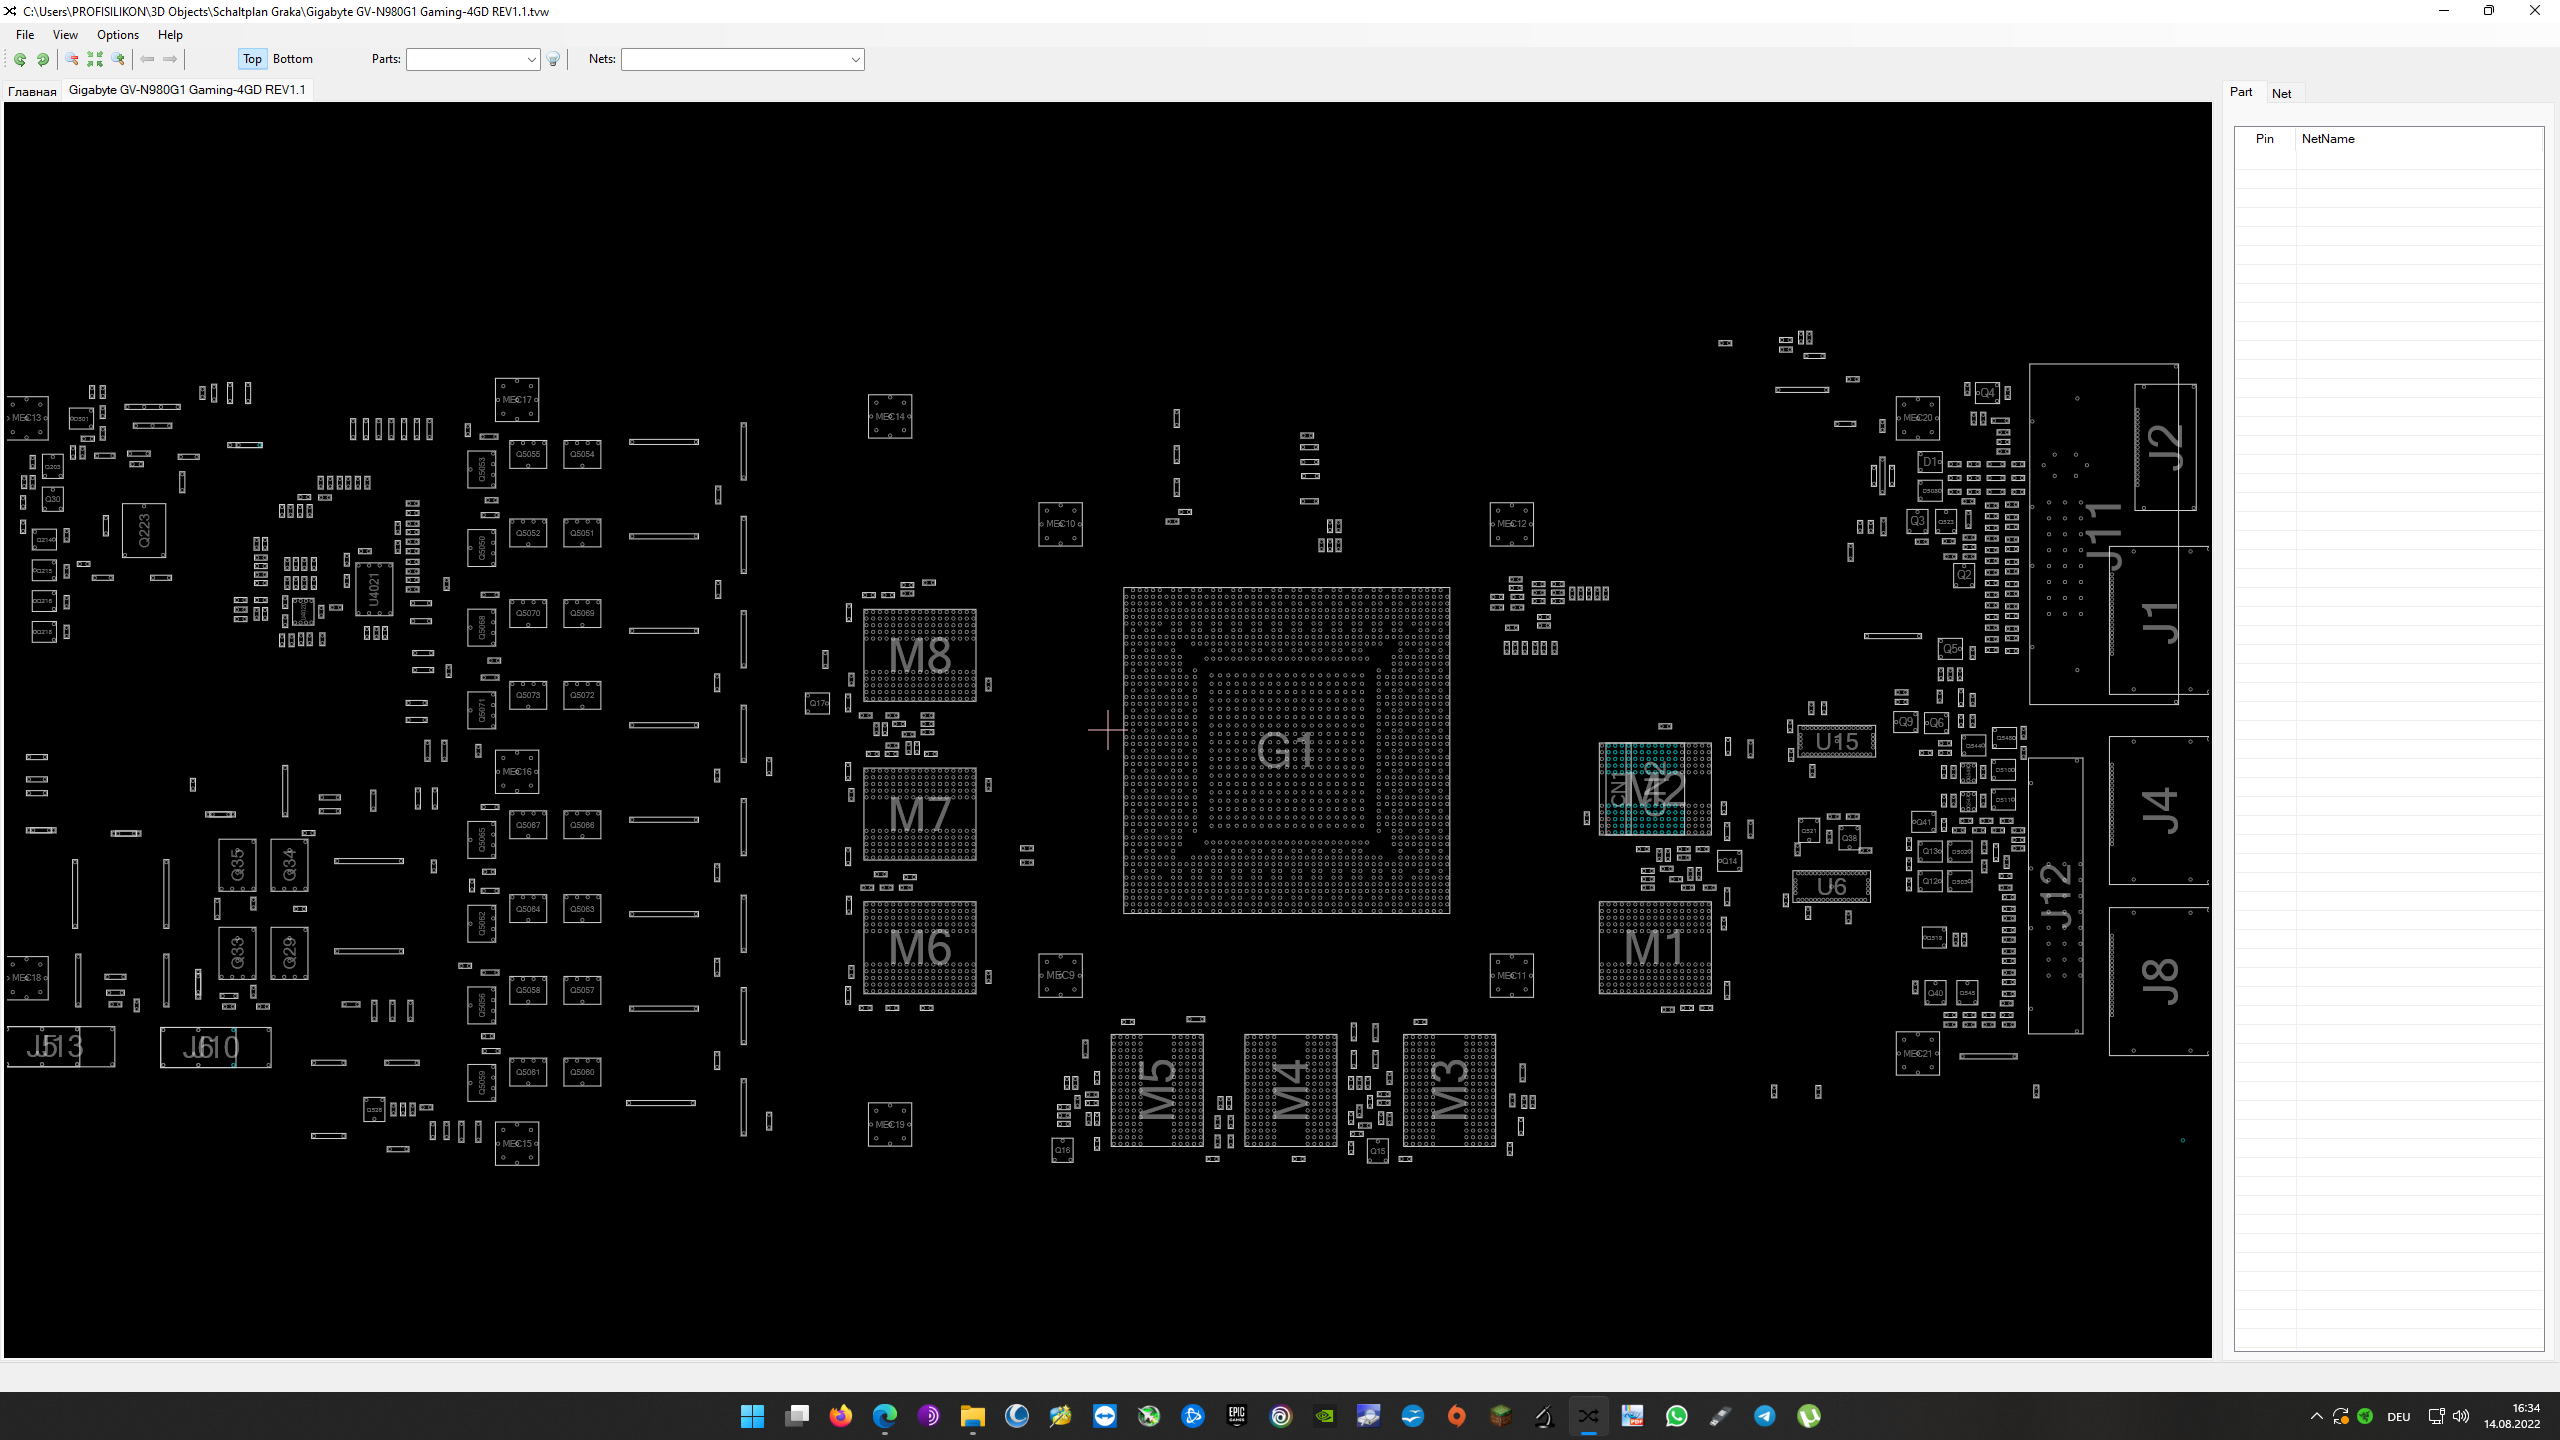Select memory chip M3
The width and height of the screenshot is (2560, 1440).
coord(1449,1090)
